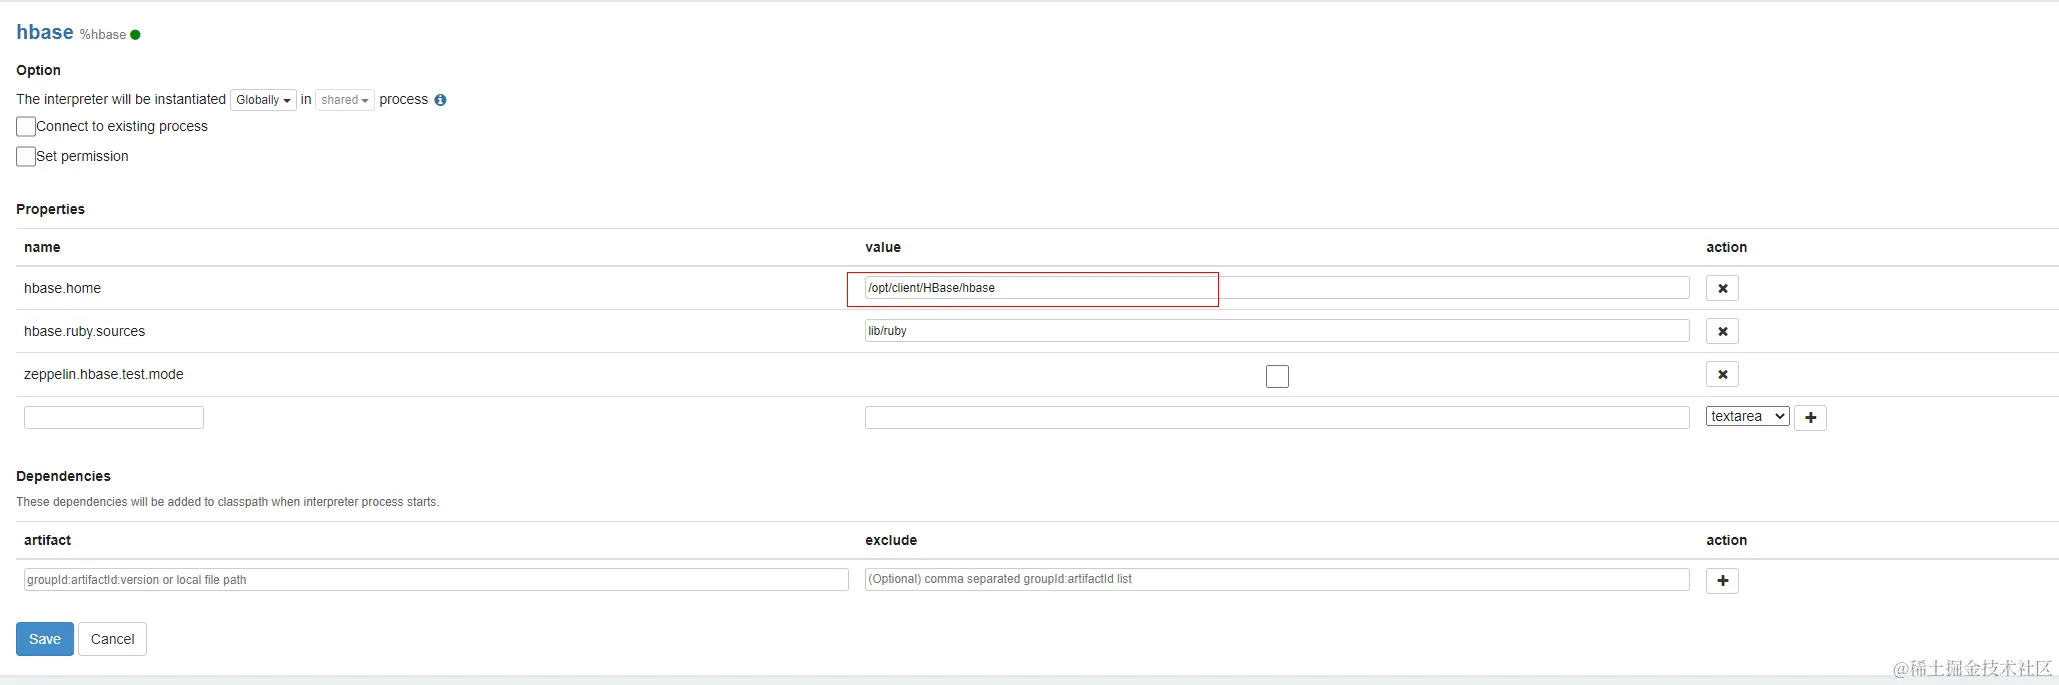Viewport: 2059px width, 685px height.
Task: Toggle zeppelin.hbase.test.mode checkbox
Action: pos(1277,377)
